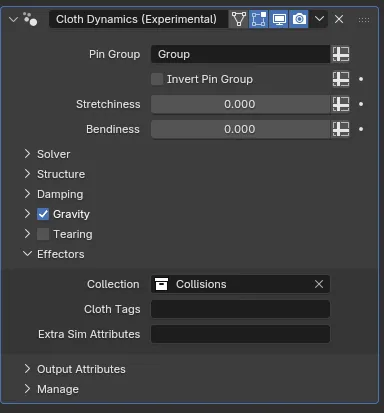Remove the Cloth Dynamics modifier
Viewport: 384px width, 413px height.
tap(339, 19)
